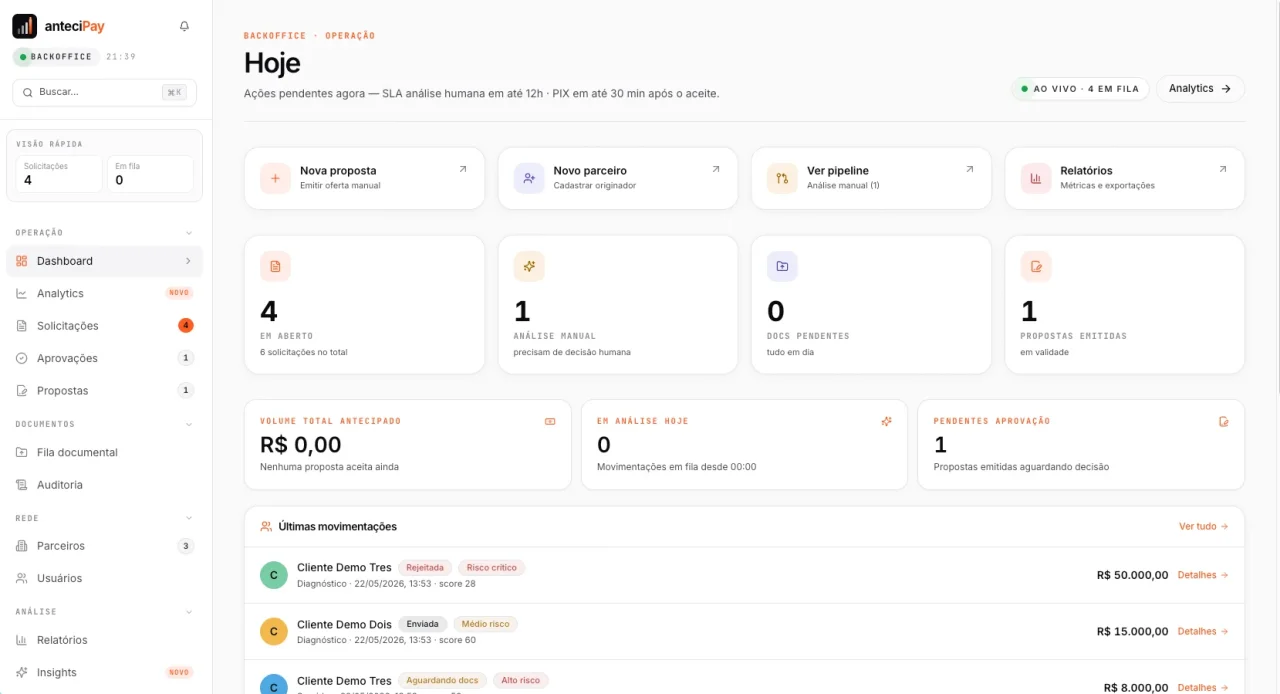Click the Aguardando docs tag
This screenshot has height=694, width=1280.
tap(442, 680)
